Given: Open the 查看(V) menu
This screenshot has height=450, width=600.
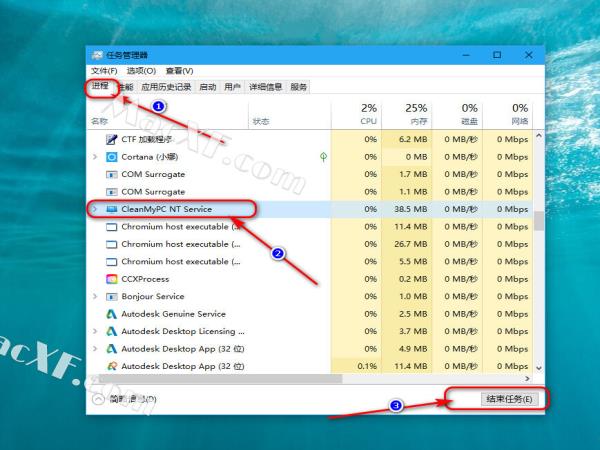Looking at the screenshot, I should point(179,71).
